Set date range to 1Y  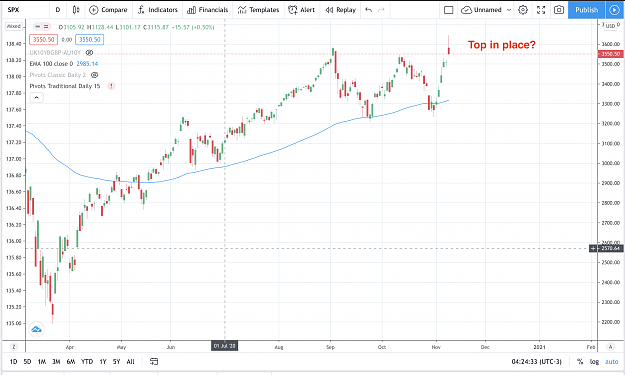click(103, 362)
